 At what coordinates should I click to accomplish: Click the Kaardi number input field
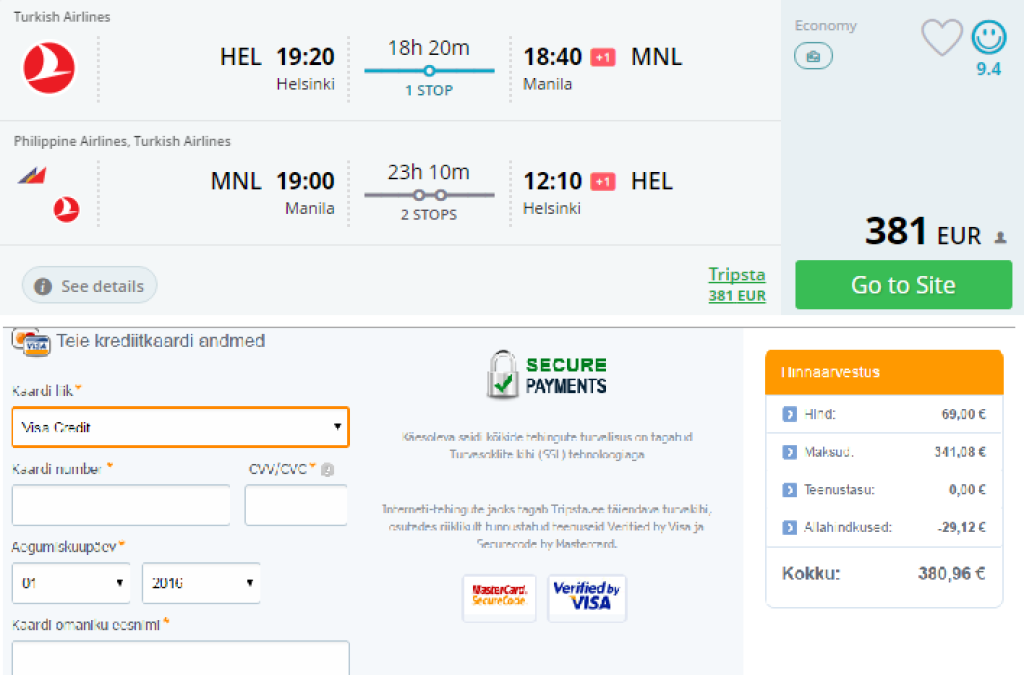coord(121,505)
